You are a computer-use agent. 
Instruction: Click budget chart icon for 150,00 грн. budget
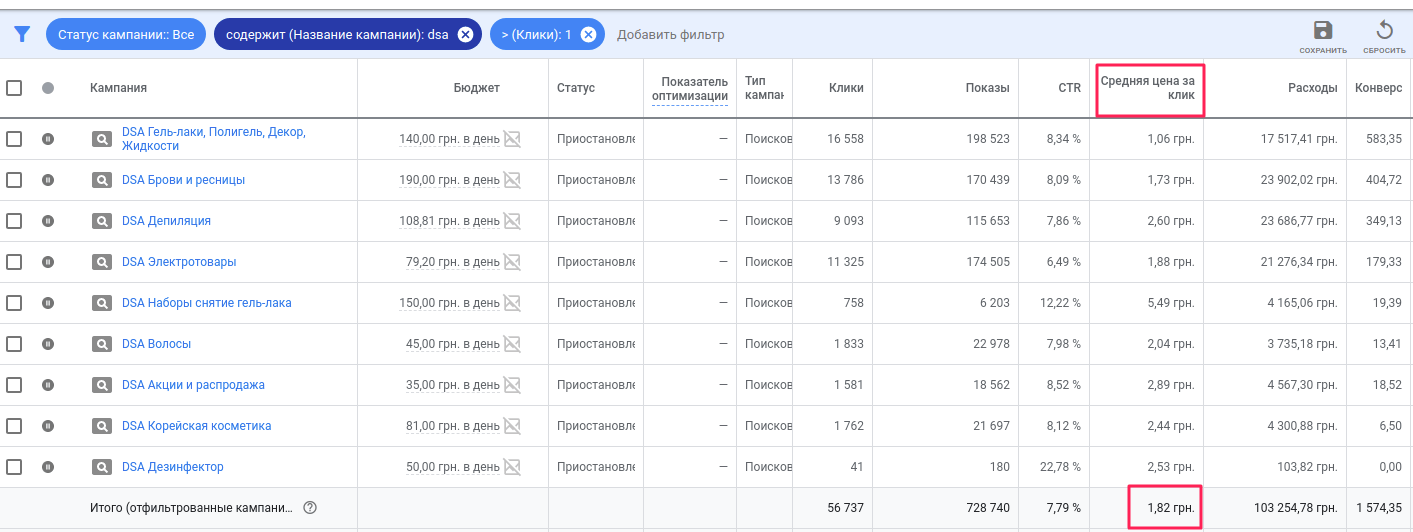(x=512, y=303)
